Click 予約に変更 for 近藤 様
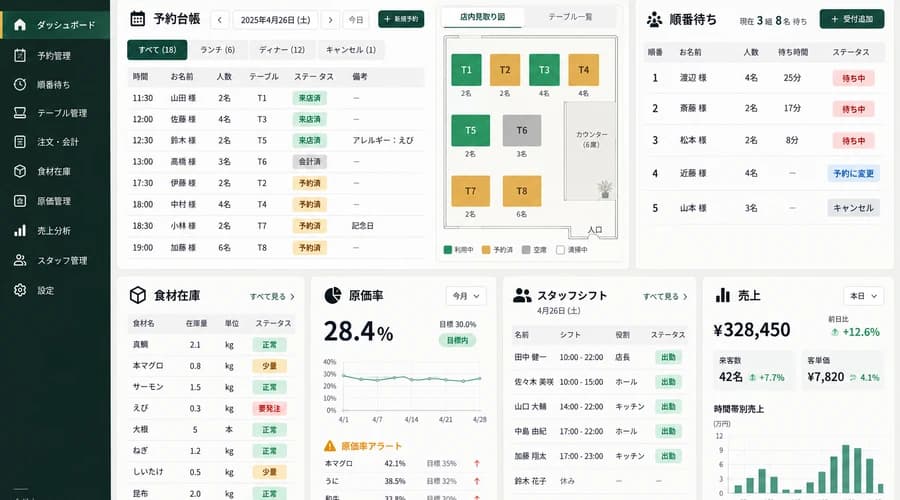 pos(854,173)
